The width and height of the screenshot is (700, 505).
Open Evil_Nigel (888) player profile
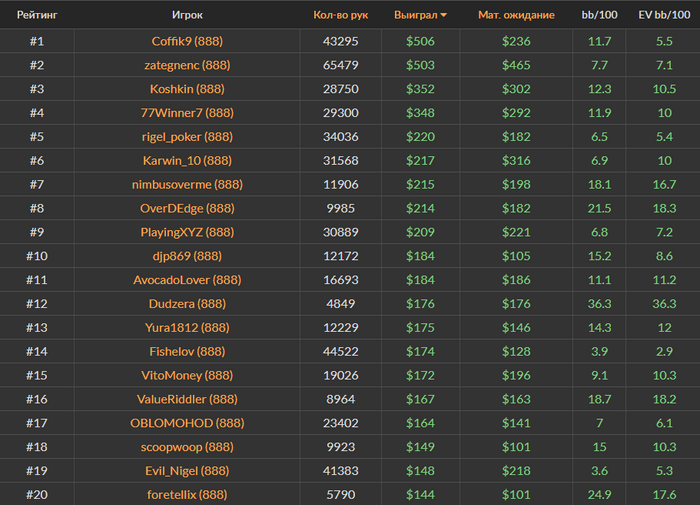click(187, 471)
